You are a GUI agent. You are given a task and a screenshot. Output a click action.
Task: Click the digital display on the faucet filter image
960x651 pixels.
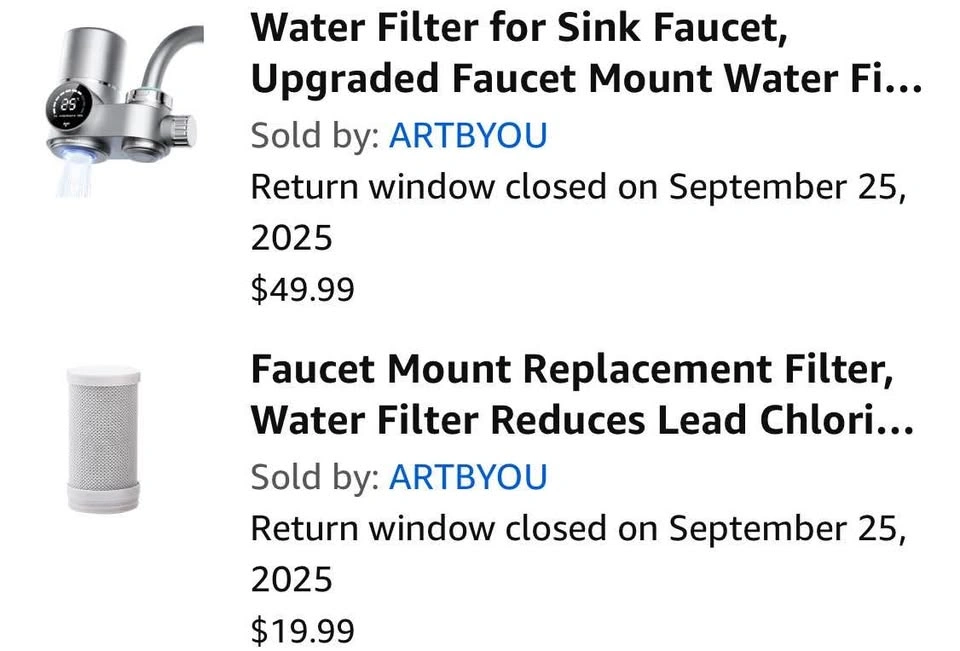coord(69,104)
